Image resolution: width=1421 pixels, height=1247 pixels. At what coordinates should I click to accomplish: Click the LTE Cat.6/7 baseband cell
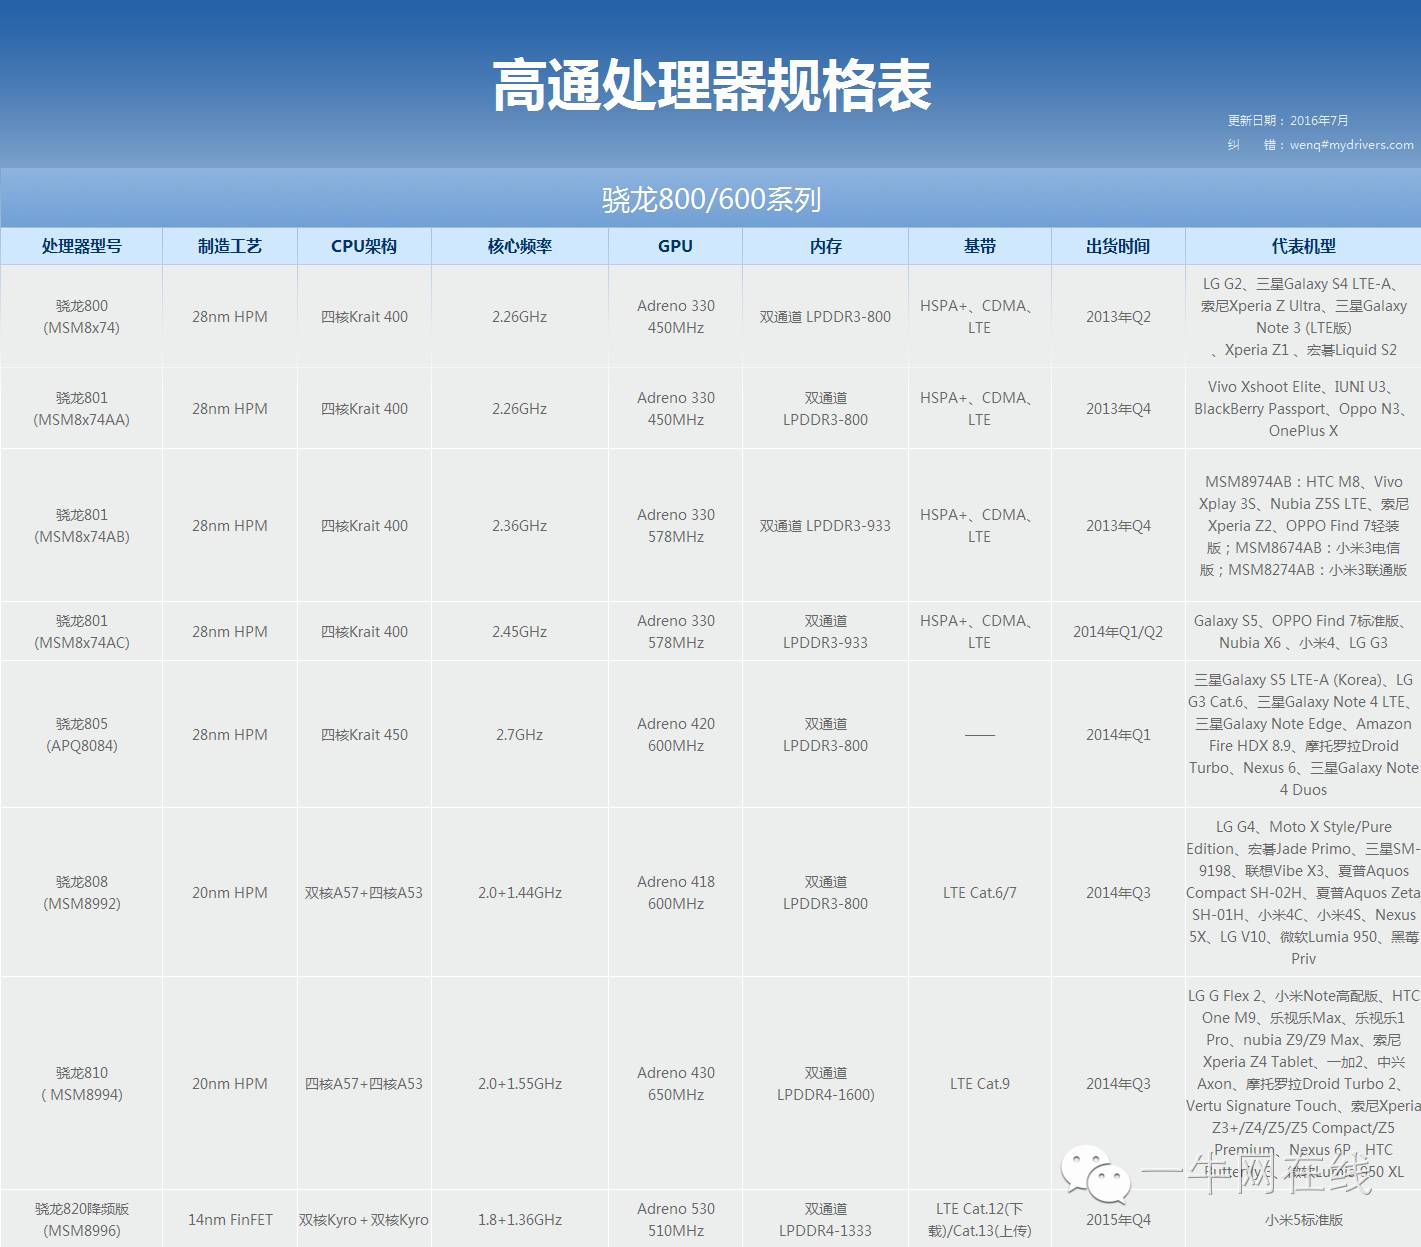pos(980,893)
